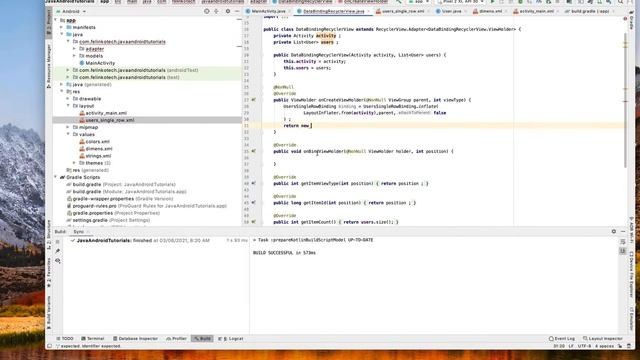Expand the manifests folder
Image resolution: width=640 pixels, height=360 pixels.
(62, 27)
